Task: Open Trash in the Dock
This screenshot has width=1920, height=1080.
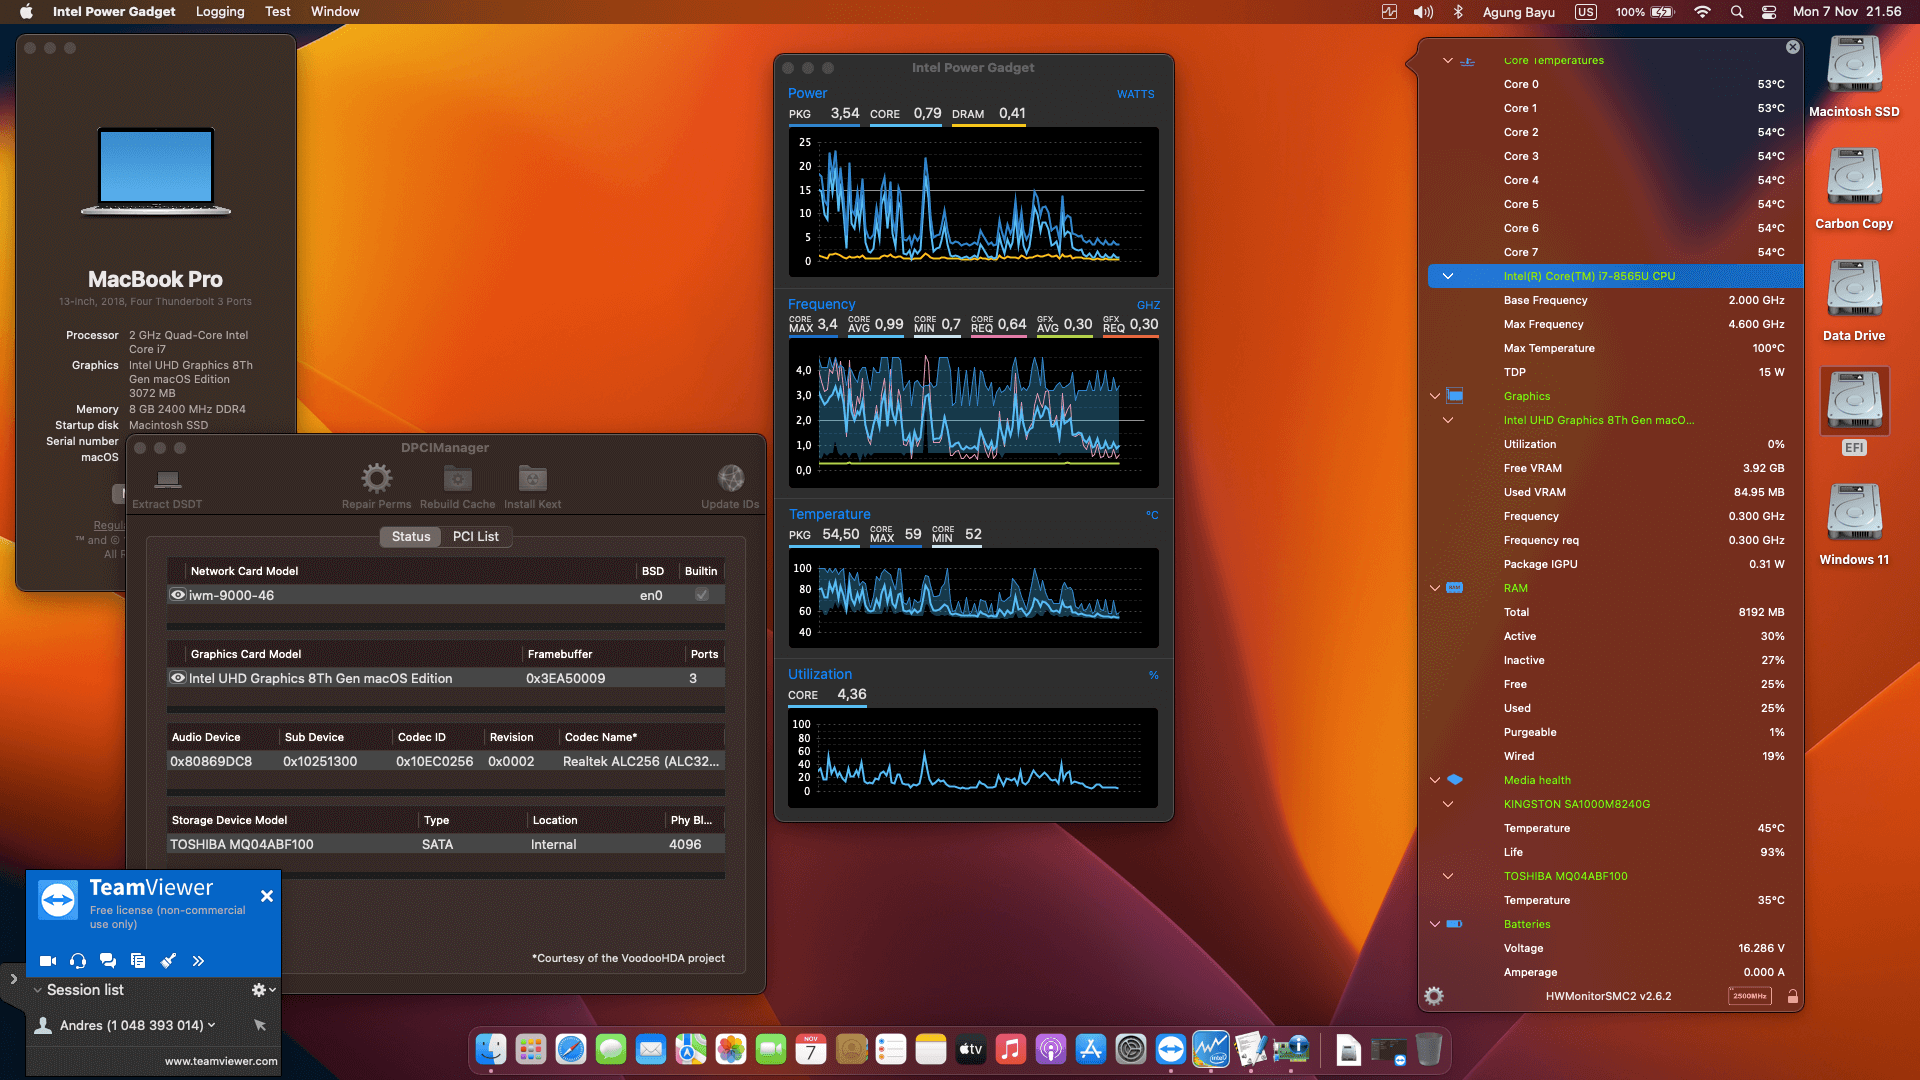Action: (x=1428, y=1049)
